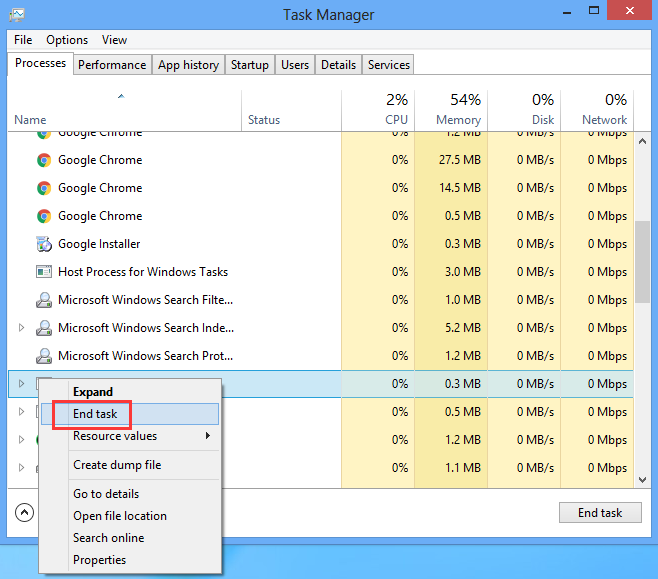Viewport: 658px width, 579px height.
Task: Click the Google Installer process icon
Action: (43, 244)
